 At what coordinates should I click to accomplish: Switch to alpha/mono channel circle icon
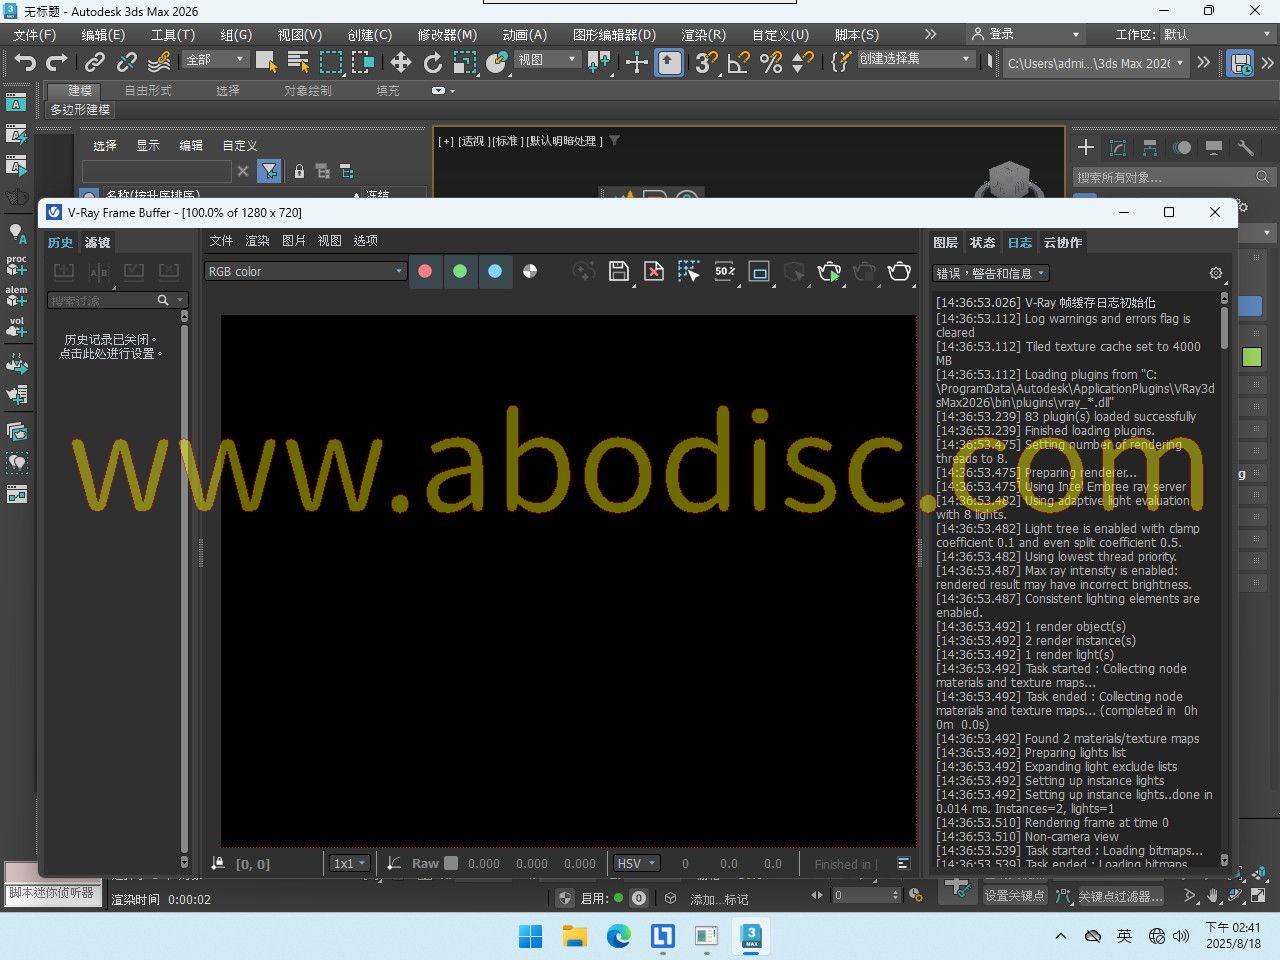[x=530, y=271]
